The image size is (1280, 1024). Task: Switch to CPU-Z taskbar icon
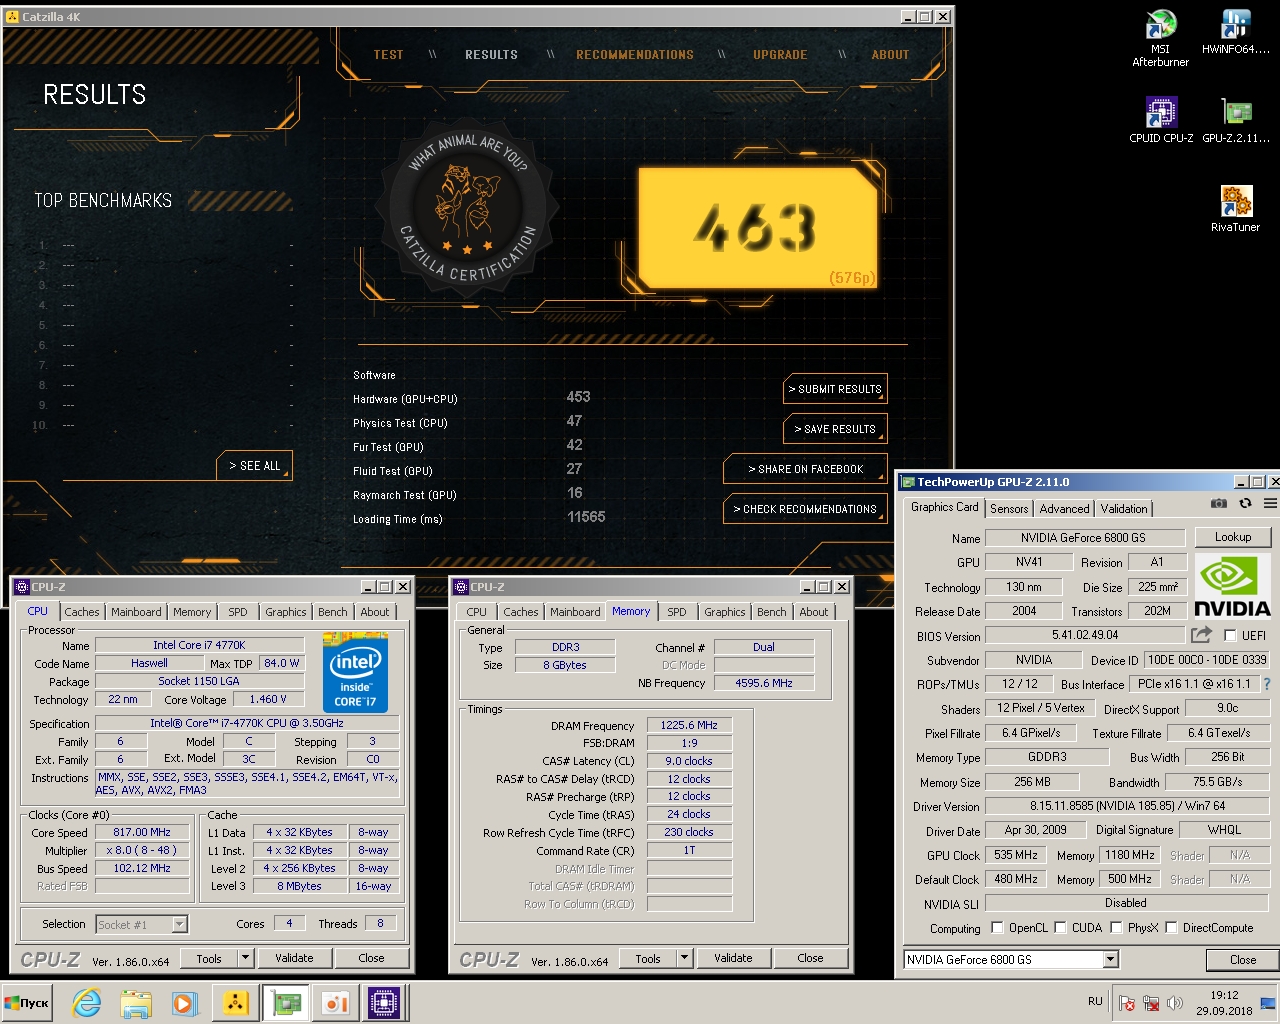click(x=384, y=1003)
